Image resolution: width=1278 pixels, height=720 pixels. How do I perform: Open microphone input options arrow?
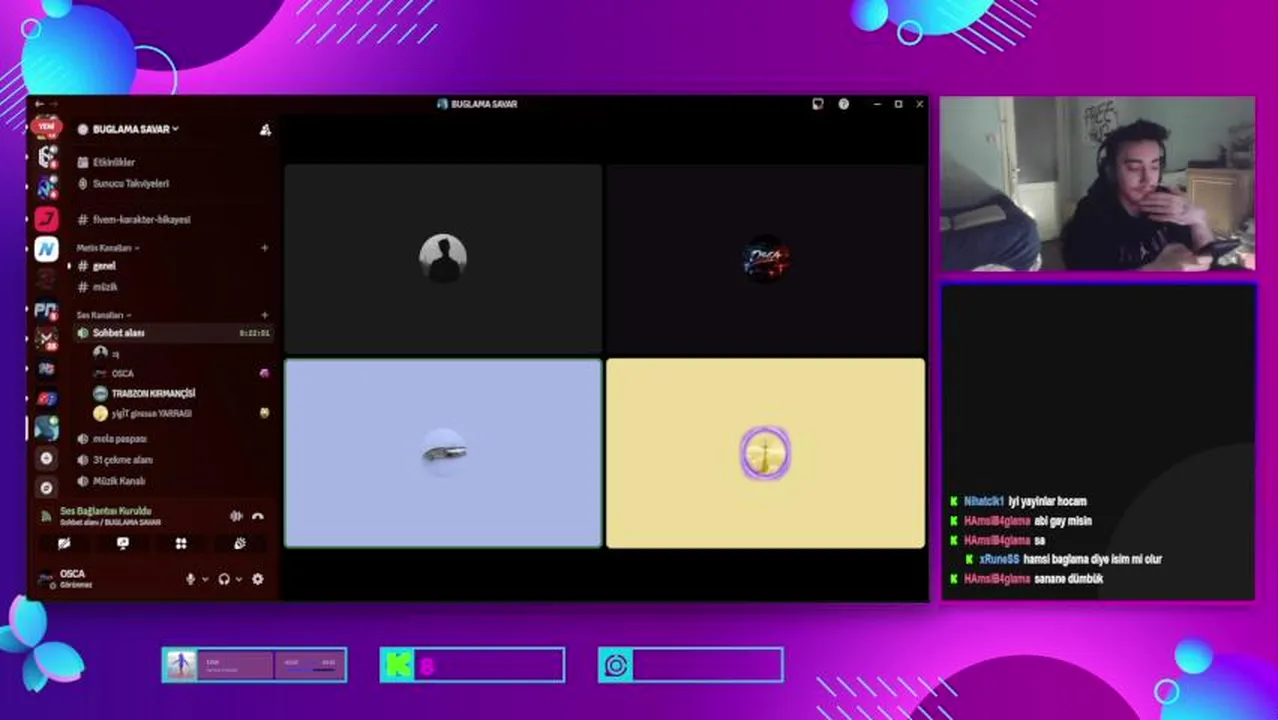205,579
